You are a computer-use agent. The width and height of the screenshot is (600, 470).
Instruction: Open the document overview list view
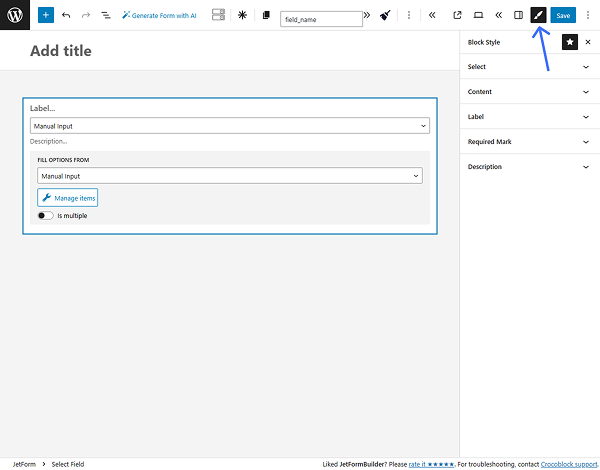click(106, 15)
